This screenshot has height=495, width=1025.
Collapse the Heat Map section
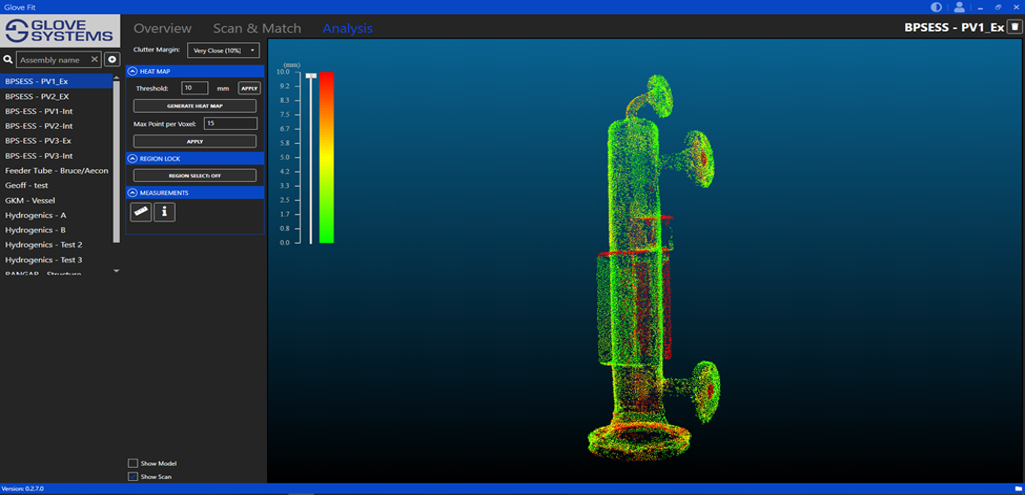(132, 71)
